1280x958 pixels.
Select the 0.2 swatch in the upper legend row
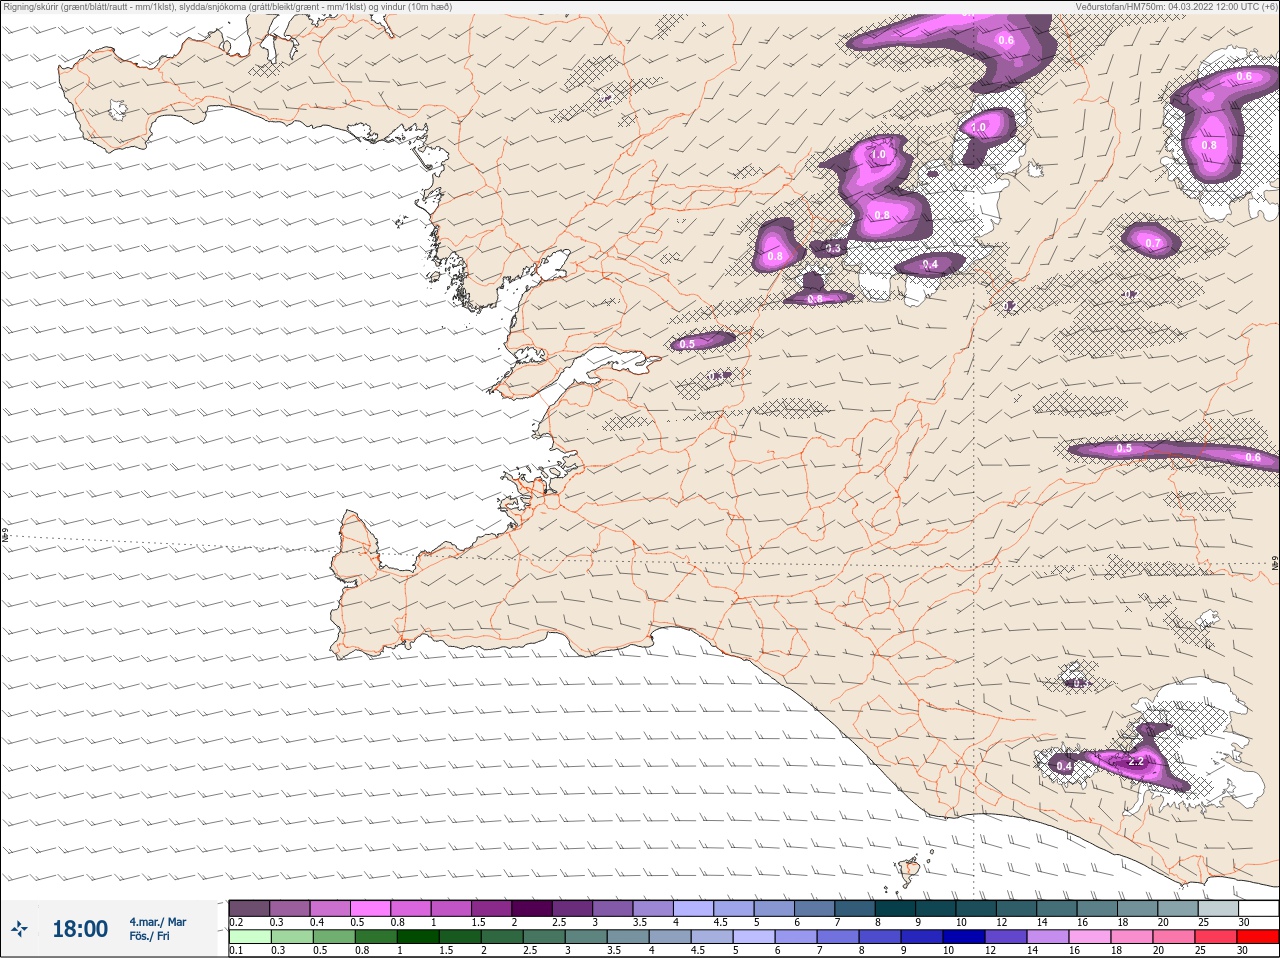click(x=249, y=908)
